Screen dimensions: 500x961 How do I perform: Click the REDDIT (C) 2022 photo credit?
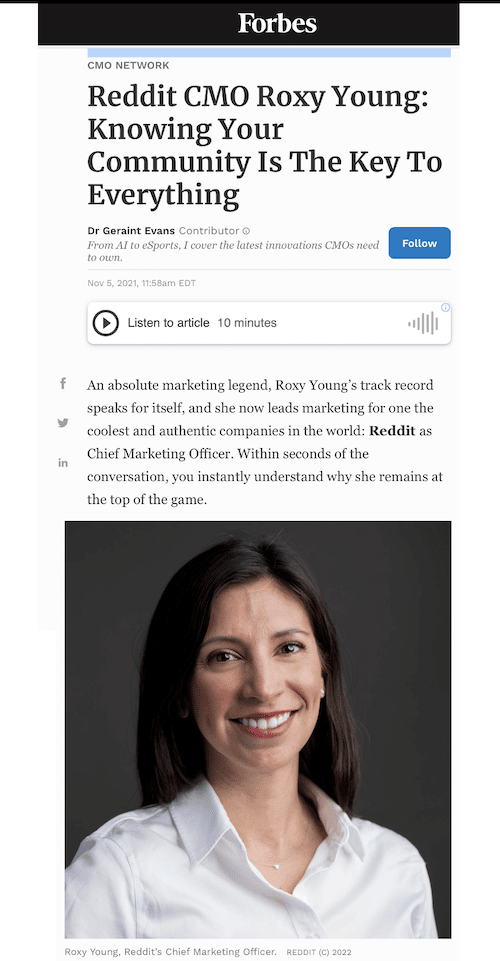(x=319, y=952)
